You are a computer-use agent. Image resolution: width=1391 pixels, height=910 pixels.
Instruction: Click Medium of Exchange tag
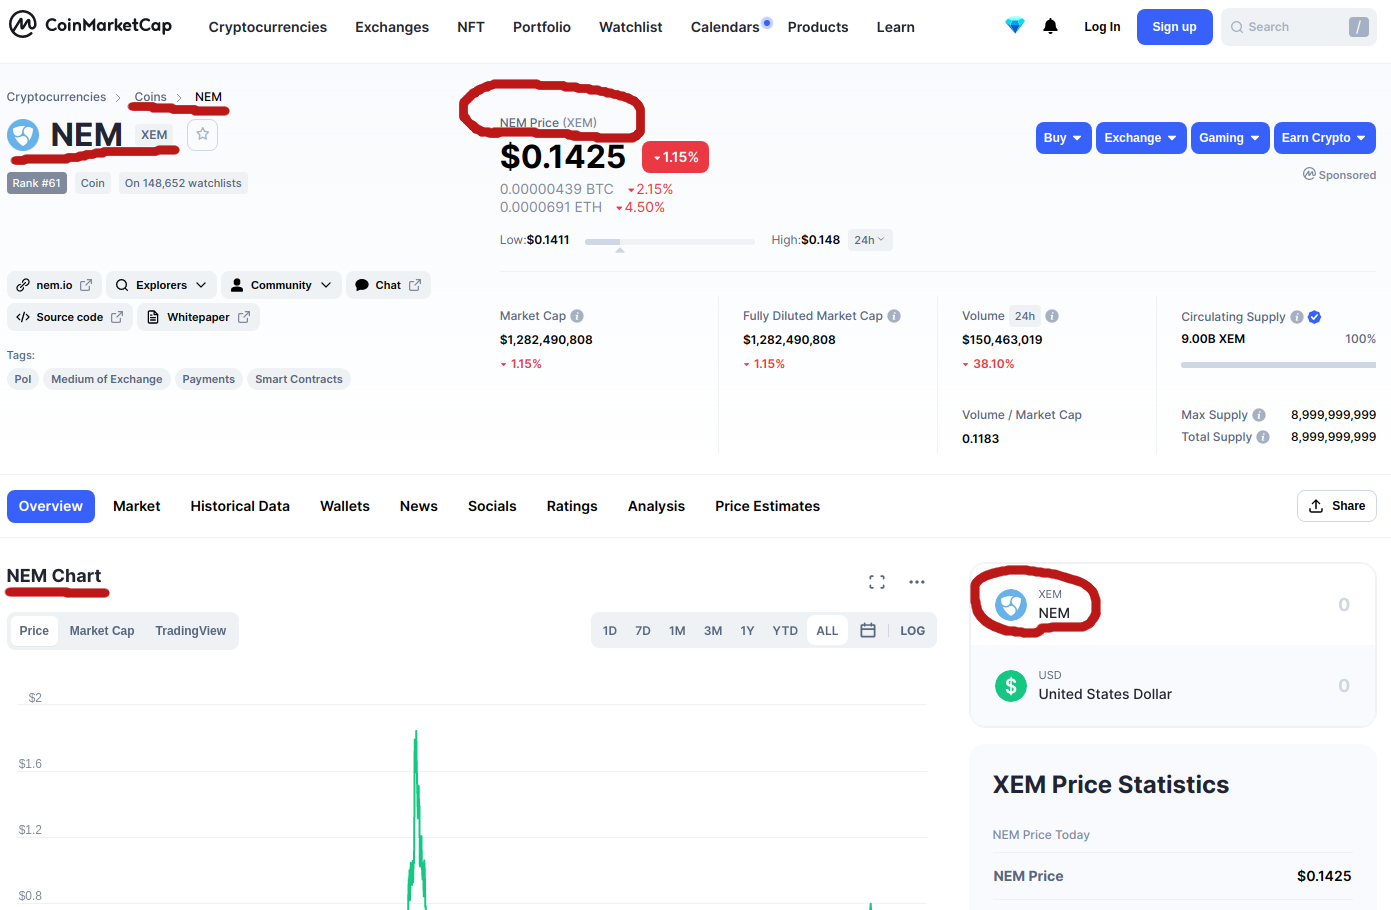tap(107, 379)
